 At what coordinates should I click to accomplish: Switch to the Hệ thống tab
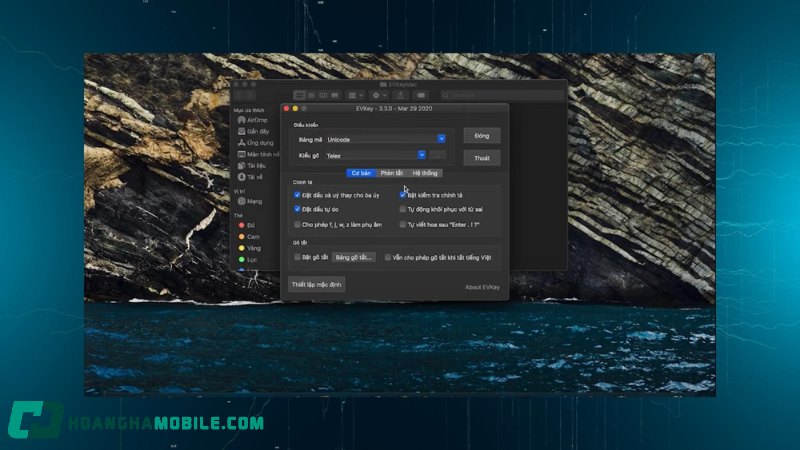tap(425, 173)
